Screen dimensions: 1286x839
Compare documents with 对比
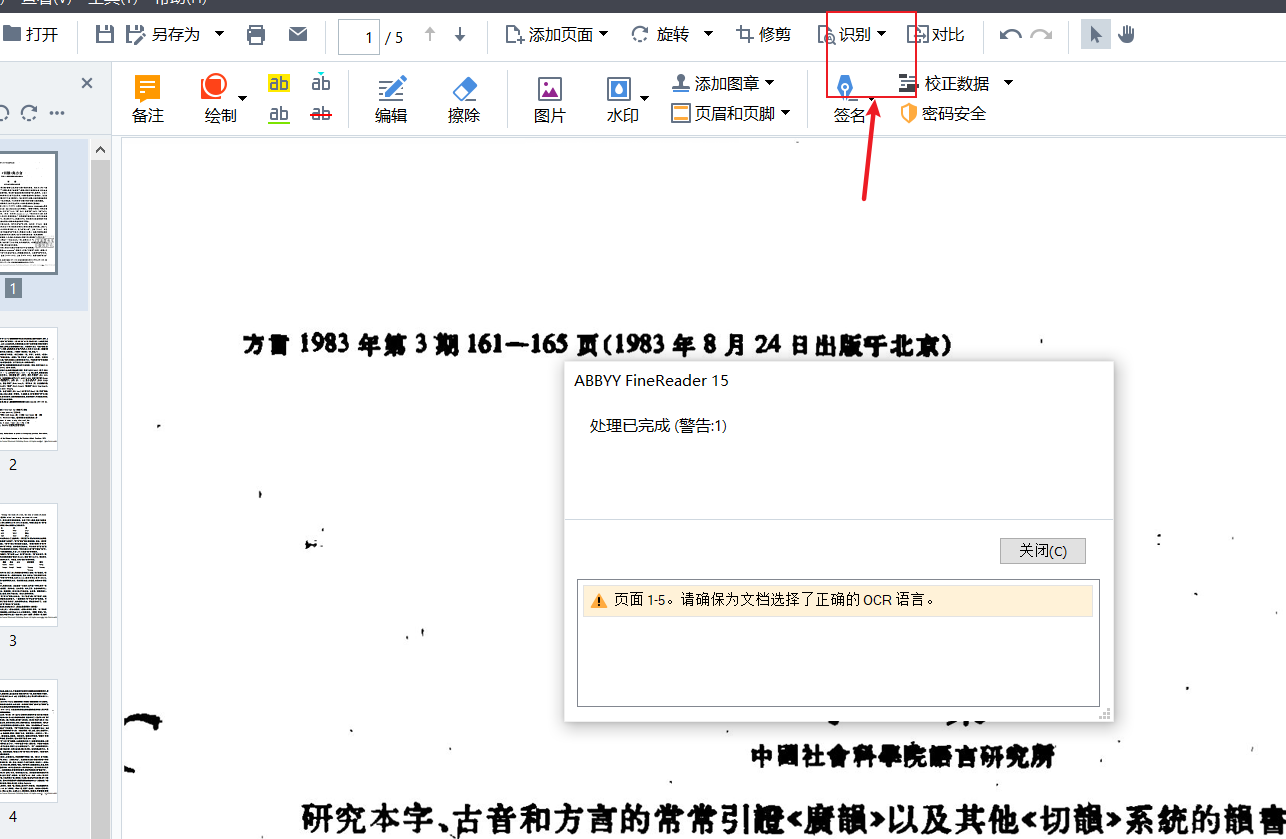[x=936, y=35]
